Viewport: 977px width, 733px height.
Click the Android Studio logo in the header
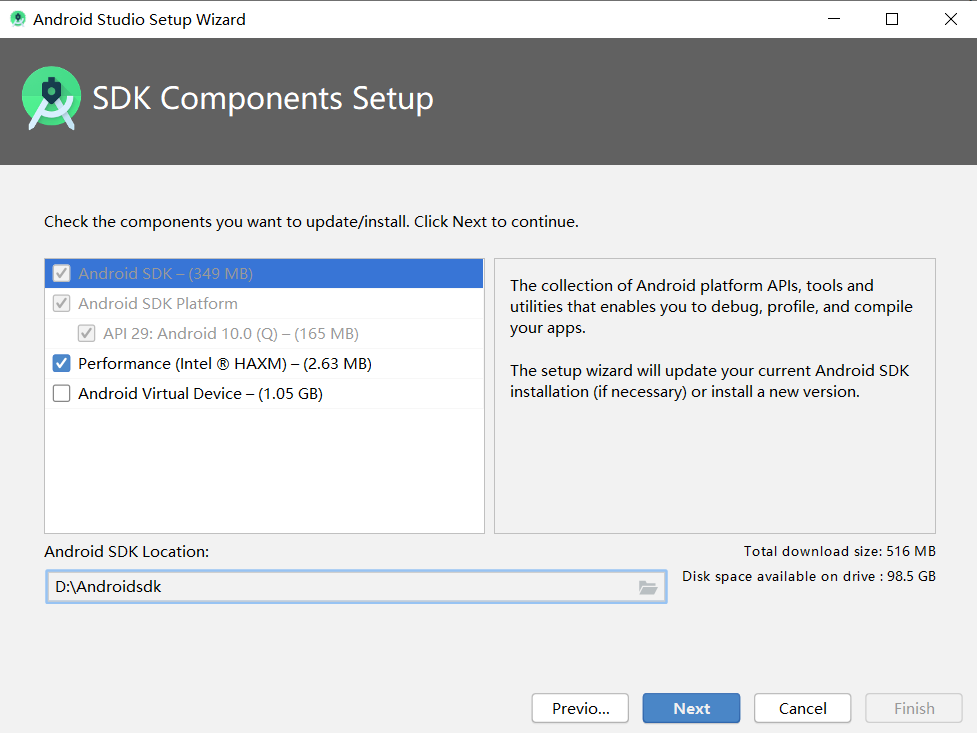[52, 98]
